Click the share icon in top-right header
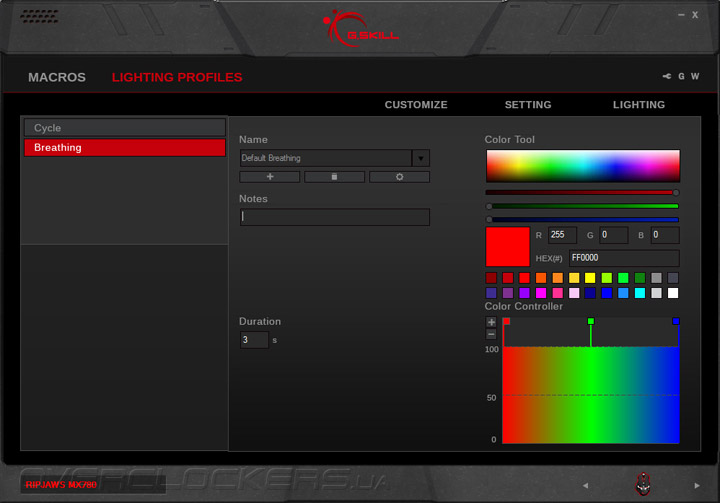This screenshot has width=720, height=503. 667,76
